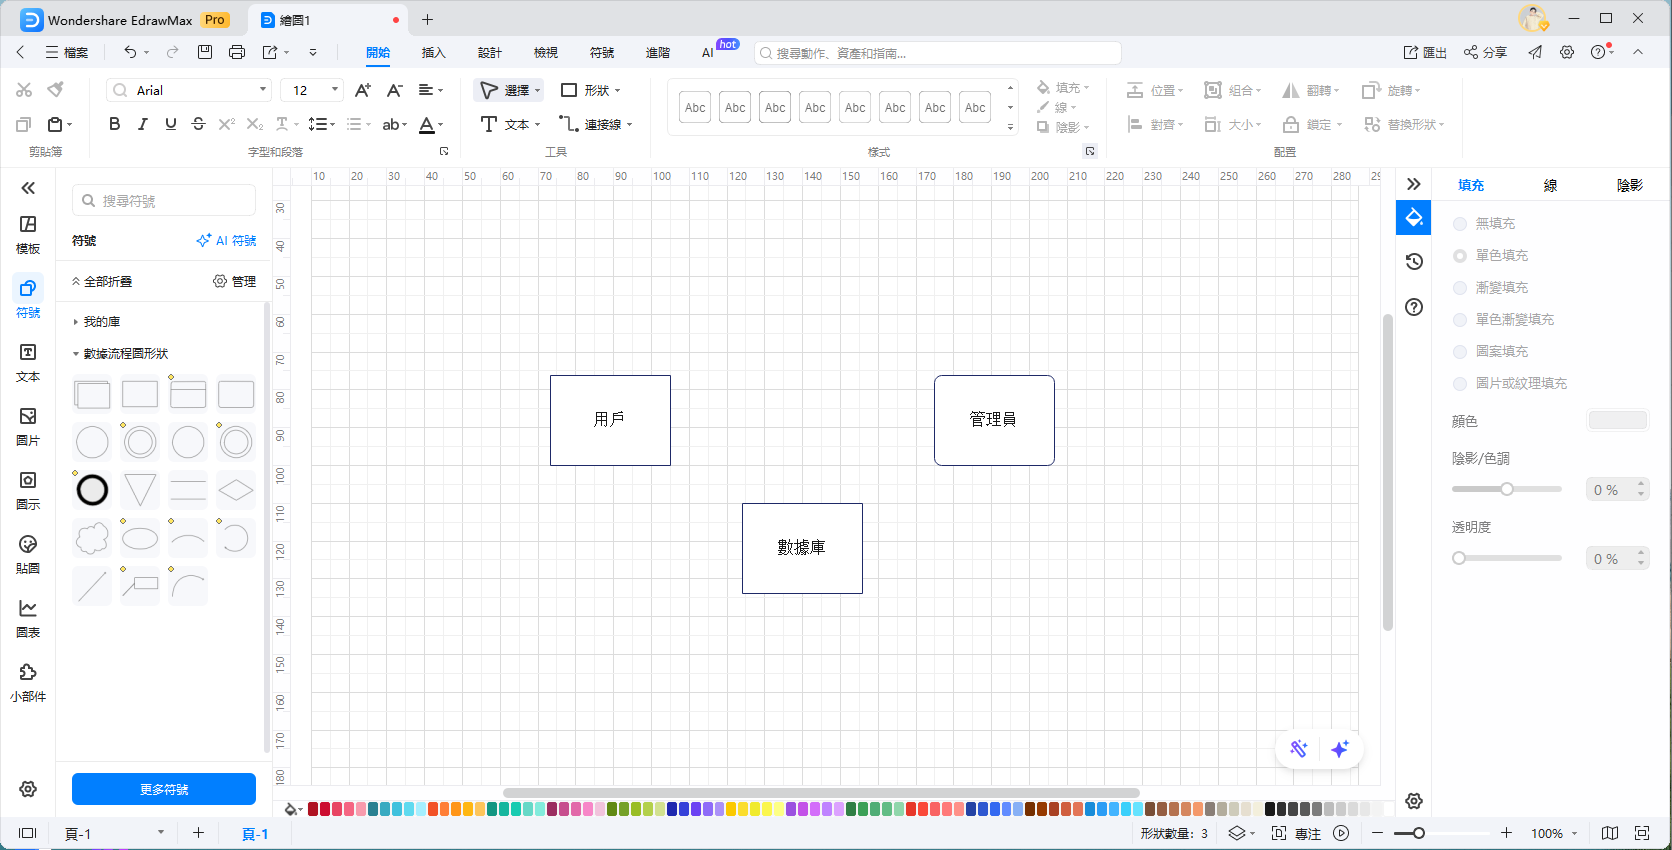Click the Format Painter icon
Screen dimensions: 1672x850
[x=56, y=90]
